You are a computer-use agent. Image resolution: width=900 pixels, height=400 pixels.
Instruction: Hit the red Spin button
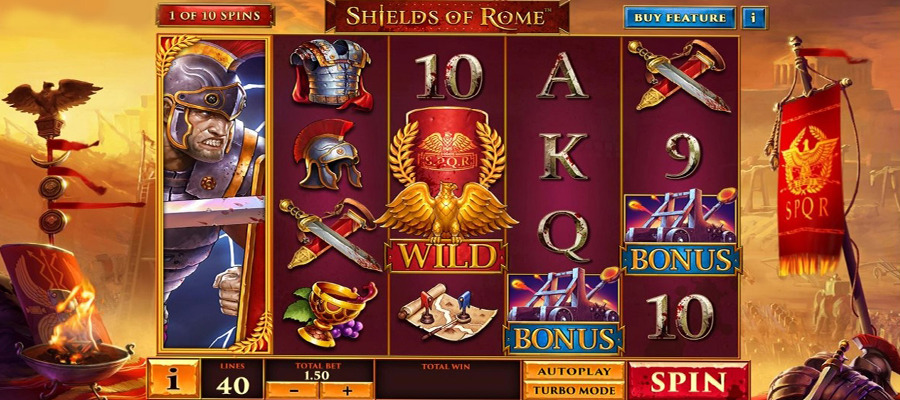(688, 380)
